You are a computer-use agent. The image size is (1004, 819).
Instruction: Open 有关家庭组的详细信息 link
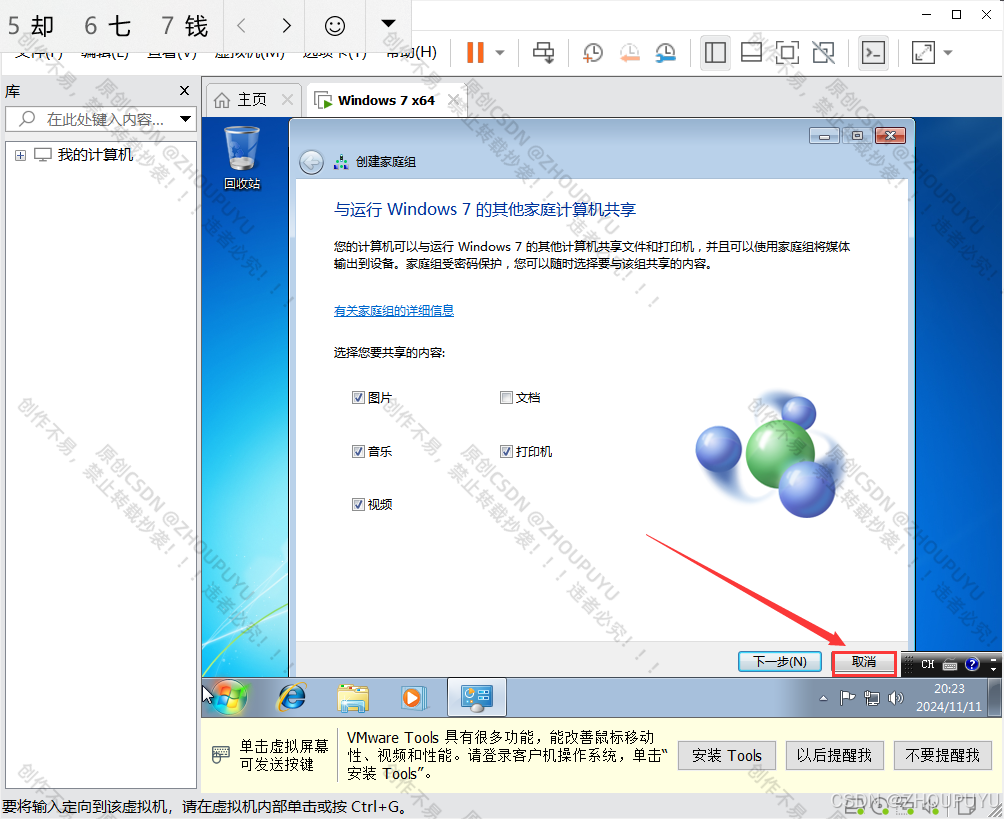pos(394,311)
